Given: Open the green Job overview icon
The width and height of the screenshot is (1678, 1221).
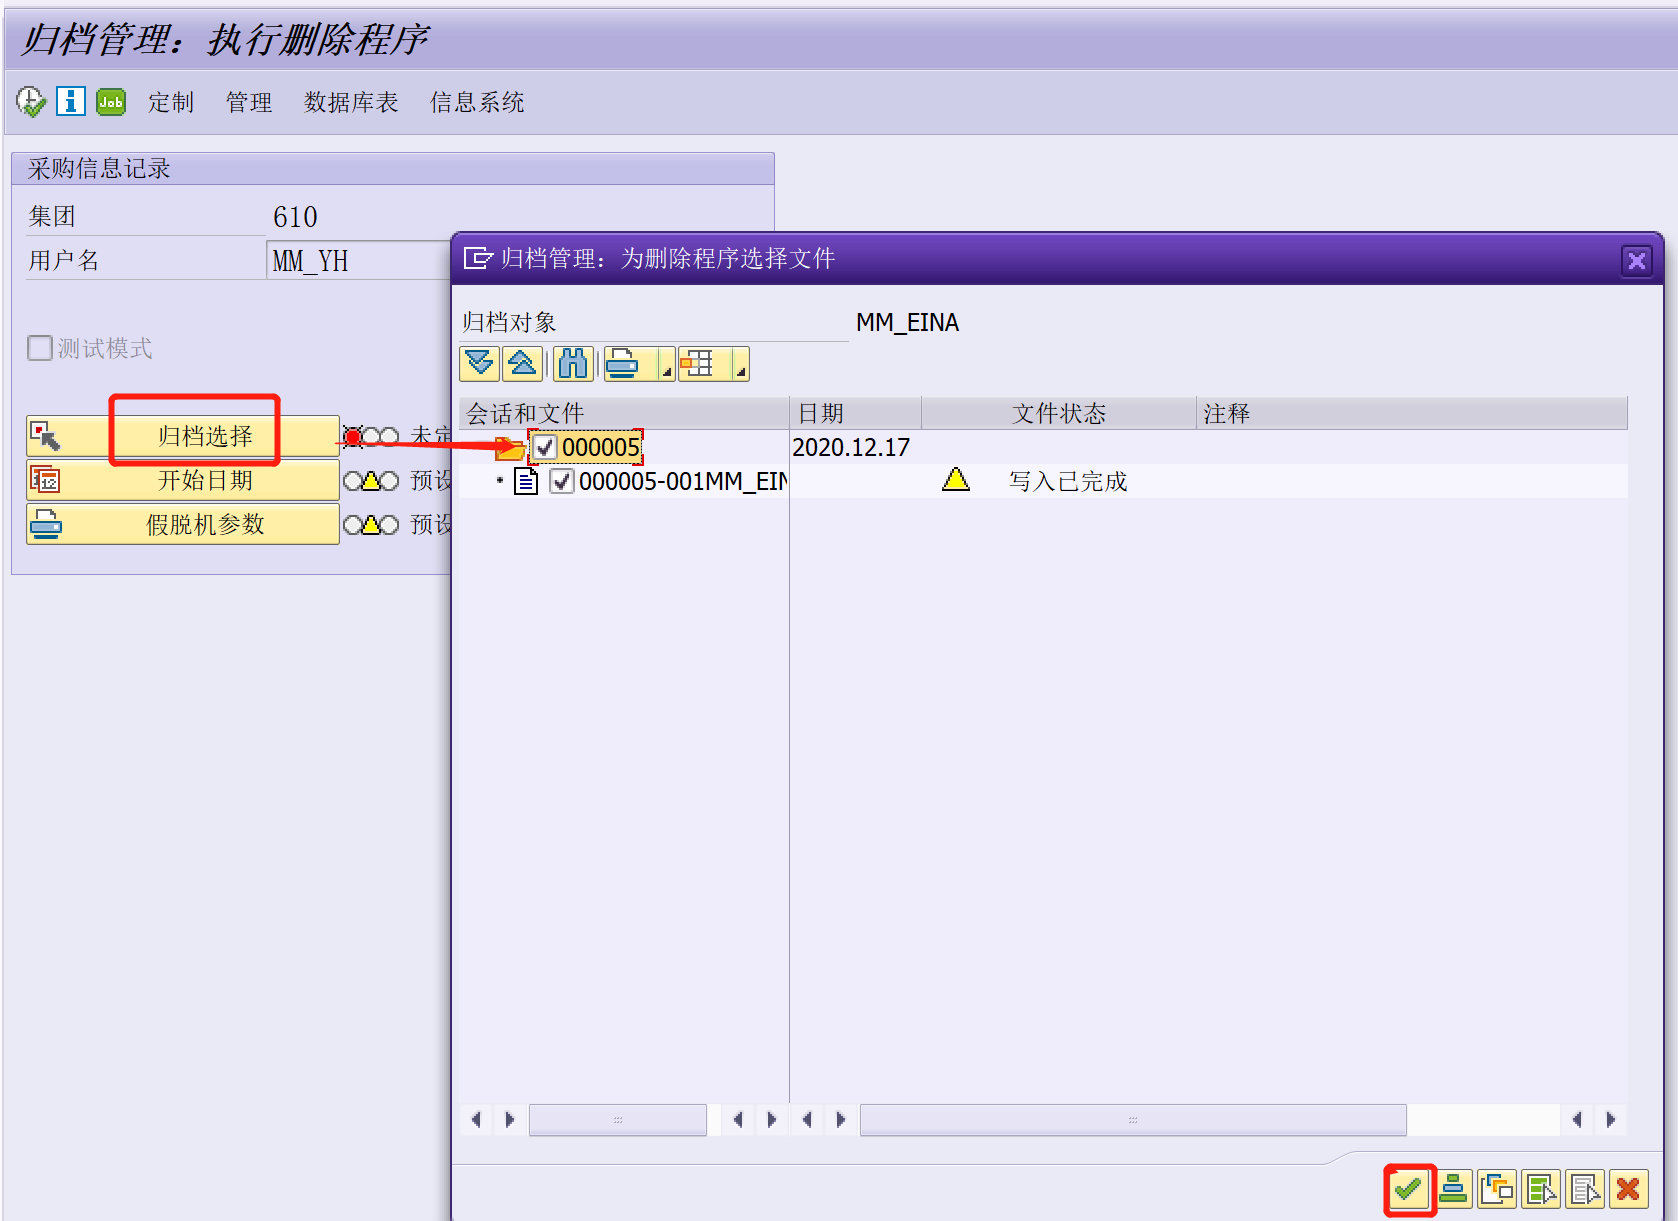Looking at the screenshot, I should [x=111, y=101].
